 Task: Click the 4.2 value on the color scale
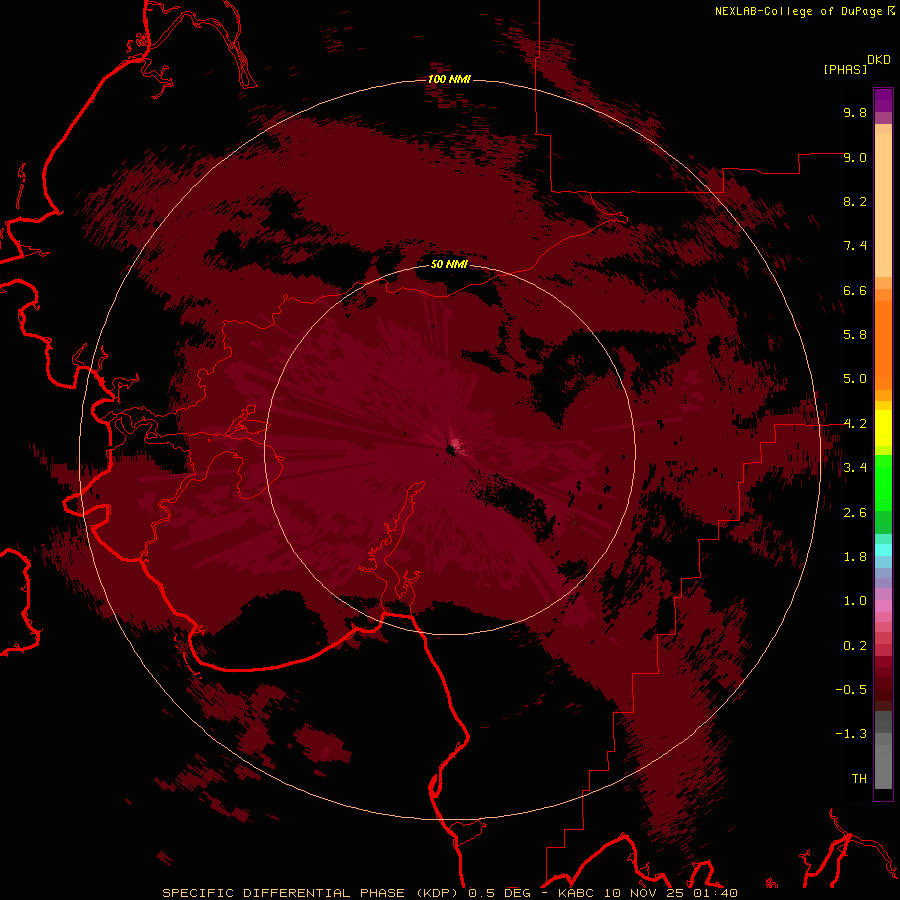coord(855,424)
